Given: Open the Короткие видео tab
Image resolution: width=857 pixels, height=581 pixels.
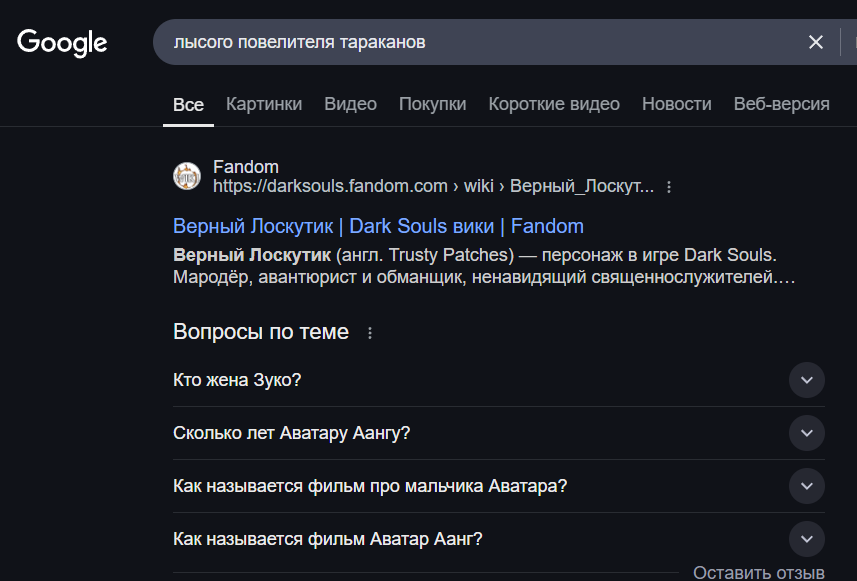Looking at the screenshot, I should pos(554,104).
